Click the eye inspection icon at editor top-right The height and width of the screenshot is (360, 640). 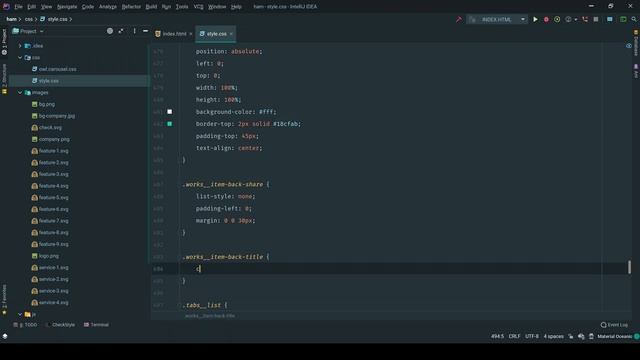(x=629, y=46)
